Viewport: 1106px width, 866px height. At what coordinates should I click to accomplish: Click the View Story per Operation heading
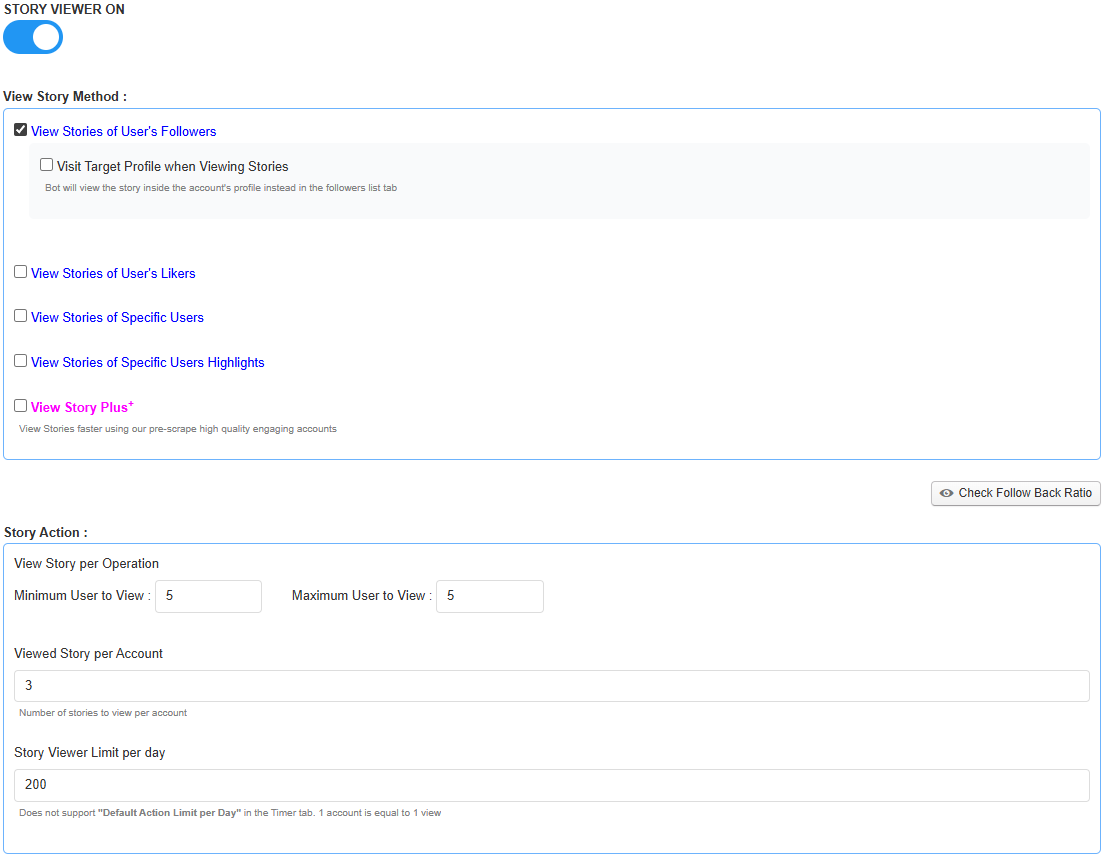[x=86, y=564]
